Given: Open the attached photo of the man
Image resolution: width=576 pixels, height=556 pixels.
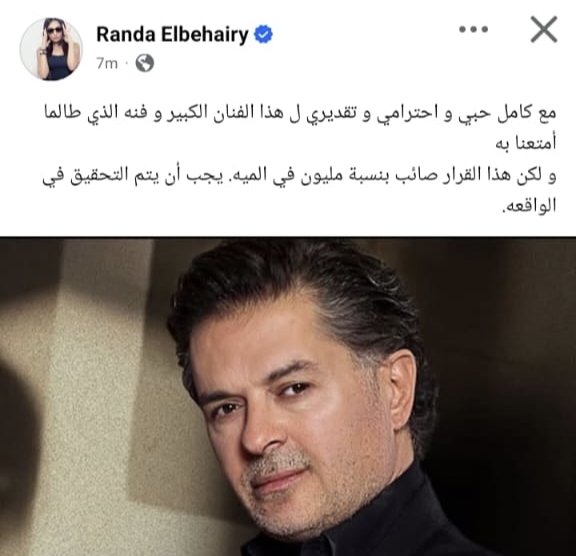Looking at the screenshot, I should (x=288, y=396).
